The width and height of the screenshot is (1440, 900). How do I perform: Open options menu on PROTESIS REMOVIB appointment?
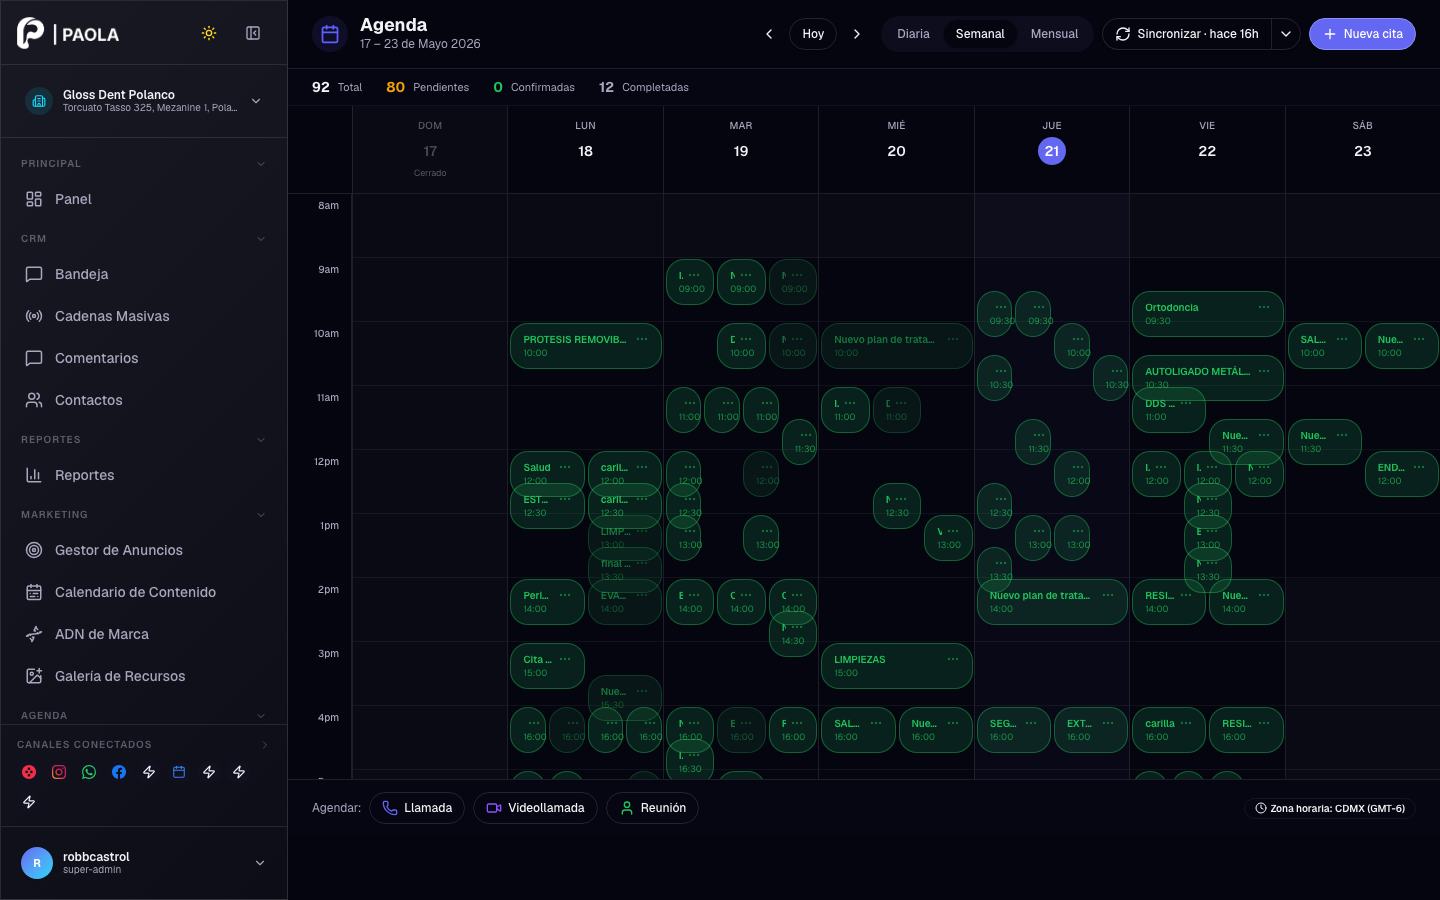point(642,339)
